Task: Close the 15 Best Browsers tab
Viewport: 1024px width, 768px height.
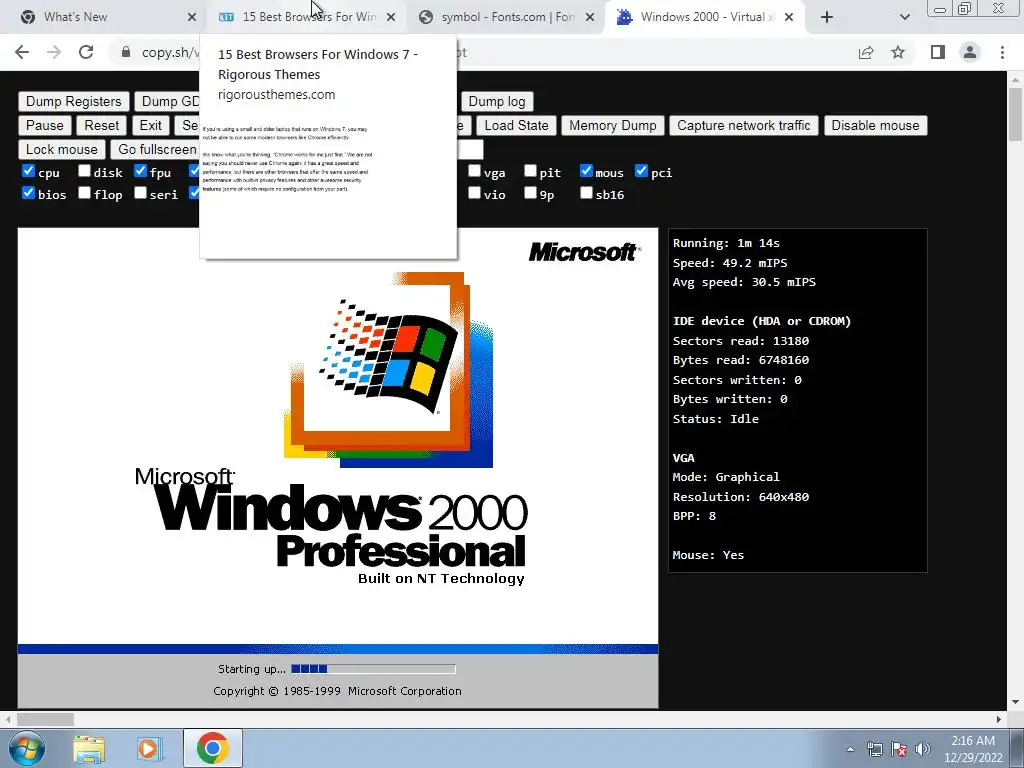Action: pos(391,17)
